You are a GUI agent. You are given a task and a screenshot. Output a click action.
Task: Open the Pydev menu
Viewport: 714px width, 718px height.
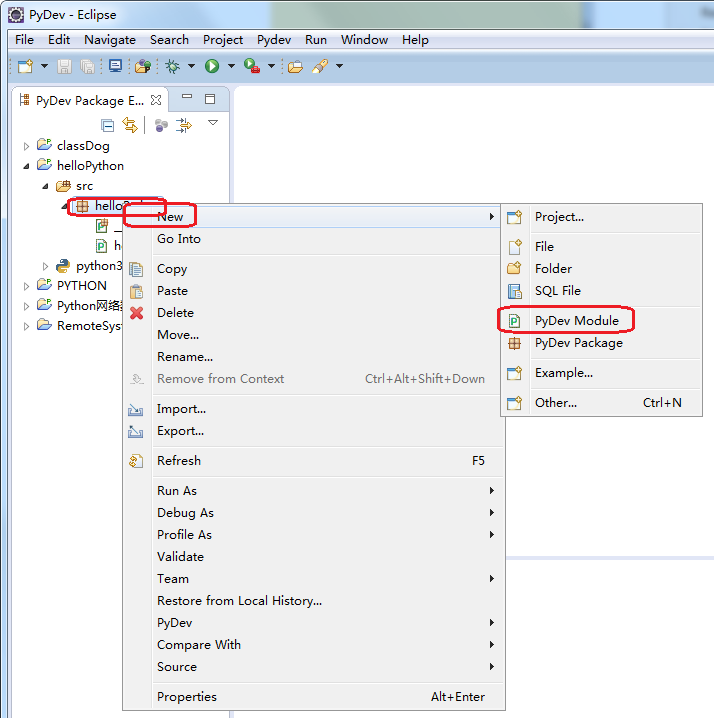274,40
